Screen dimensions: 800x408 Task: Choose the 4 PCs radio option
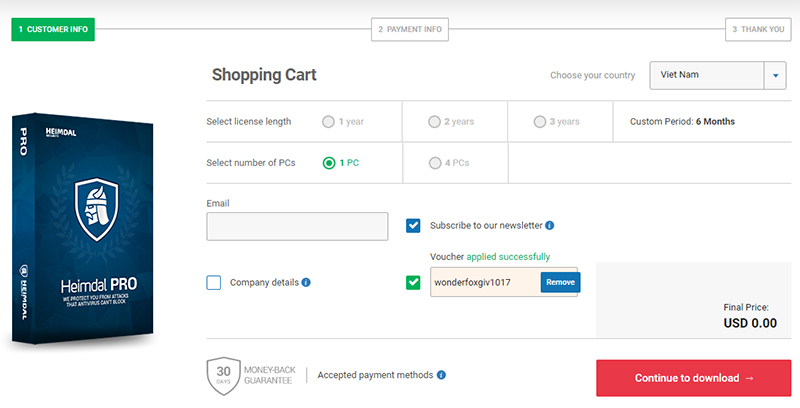point(434,162)
